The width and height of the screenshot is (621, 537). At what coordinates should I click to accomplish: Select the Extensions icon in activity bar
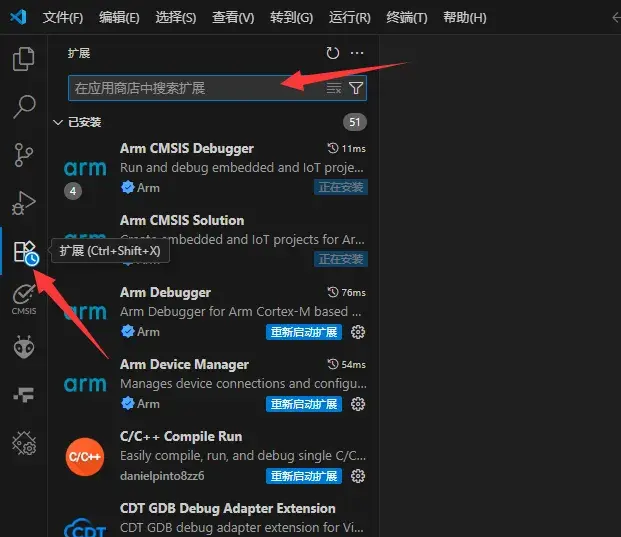26,253
